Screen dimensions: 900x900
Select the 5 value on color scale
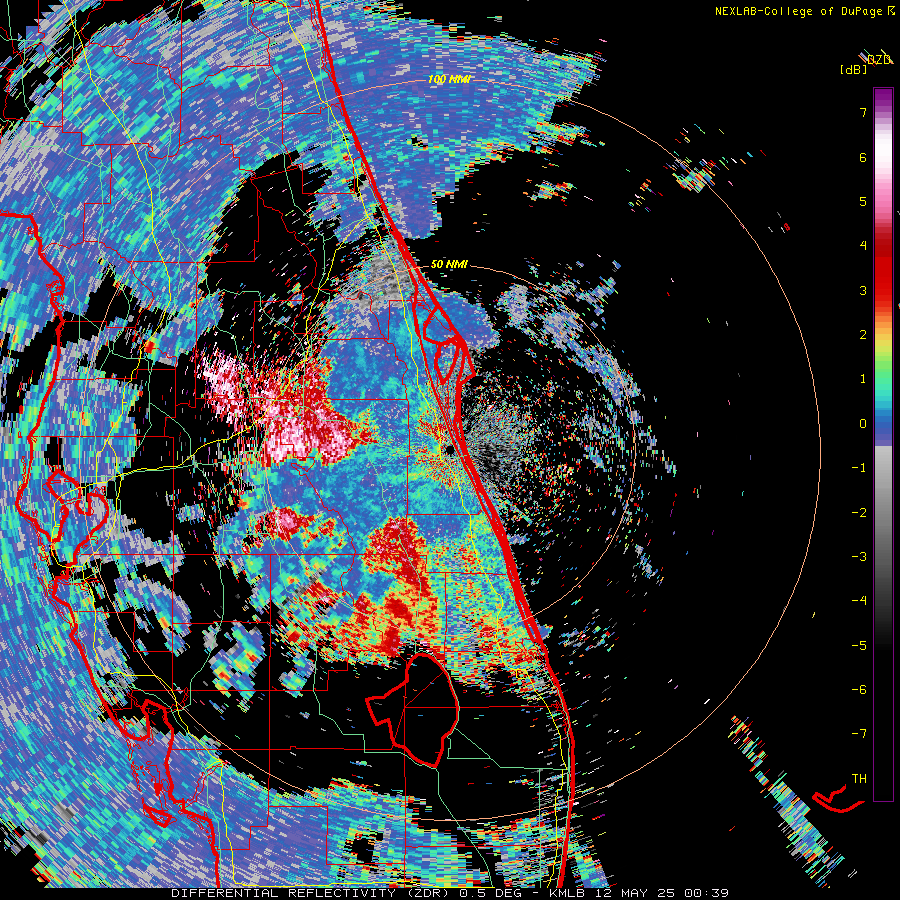coord(863,201)
